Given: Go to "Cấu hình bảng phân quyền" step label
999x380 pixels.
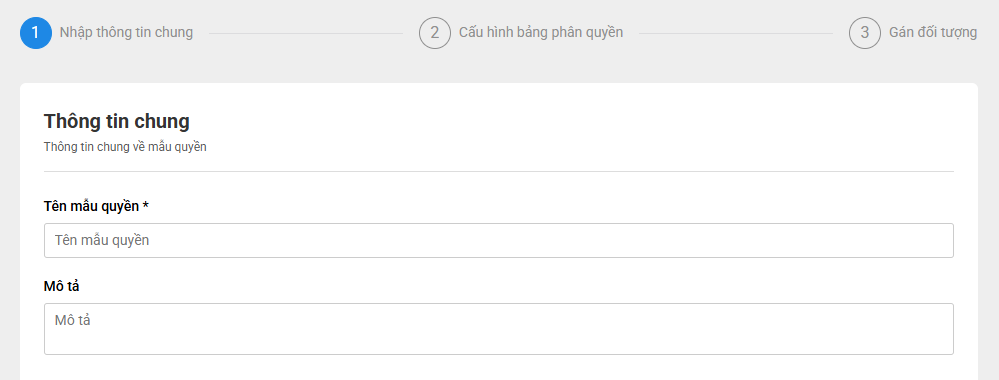Looking at the screenshot, I should (541, 33).
